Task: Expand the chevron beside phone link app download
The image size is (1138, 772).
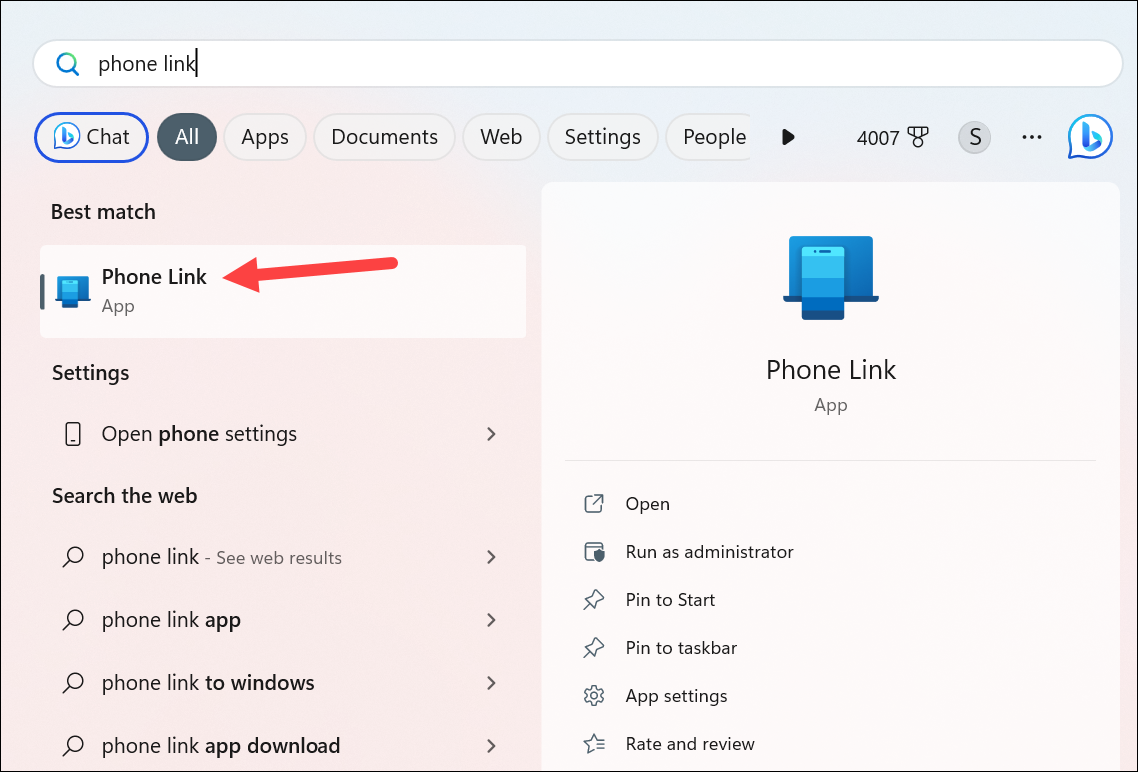Action: pyautogui.click(x=491, y=746)
